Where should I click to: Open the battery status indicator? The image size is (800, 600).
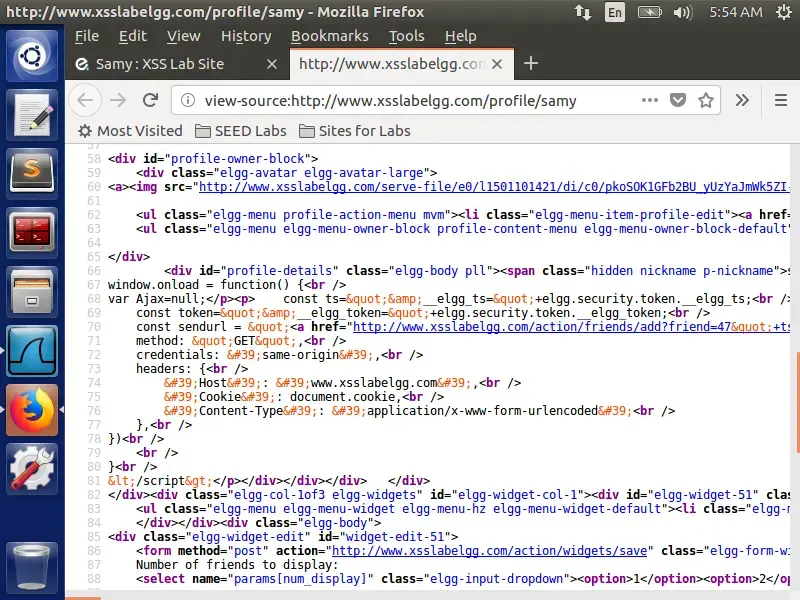[x=649, y=12]
